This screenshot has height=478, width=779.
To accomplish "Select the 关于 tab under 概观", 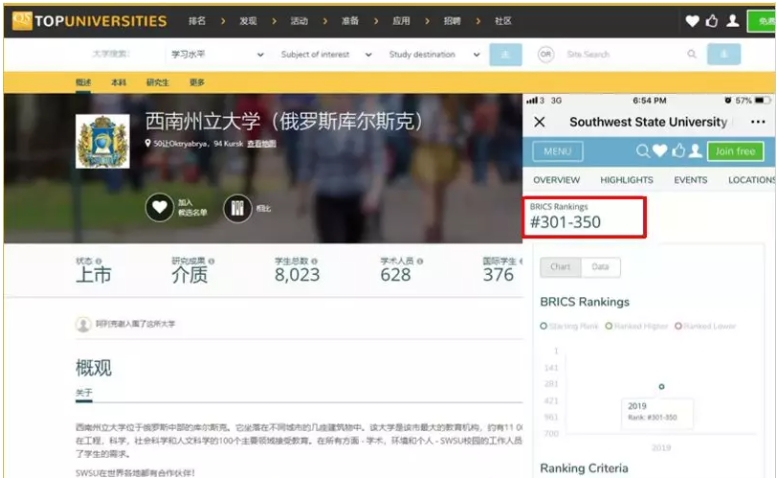I will tap(84, 393).
